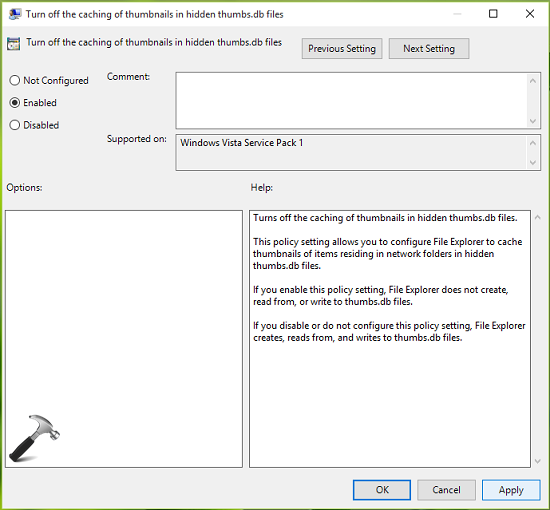Click Comment box scroll down arrow

point(533,121)
